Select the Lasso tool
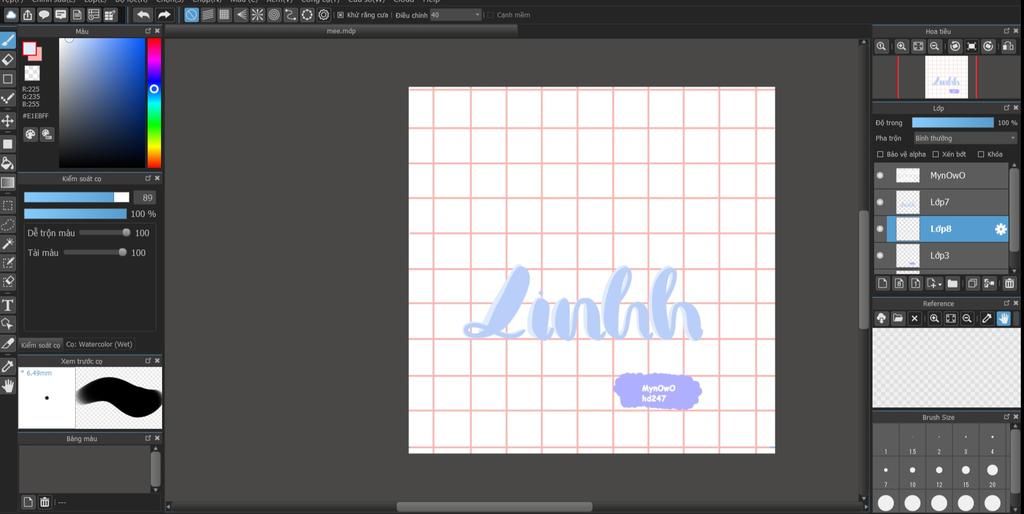Image resolution: width=1024 pixels, height=514 pixels. point(8,225)
